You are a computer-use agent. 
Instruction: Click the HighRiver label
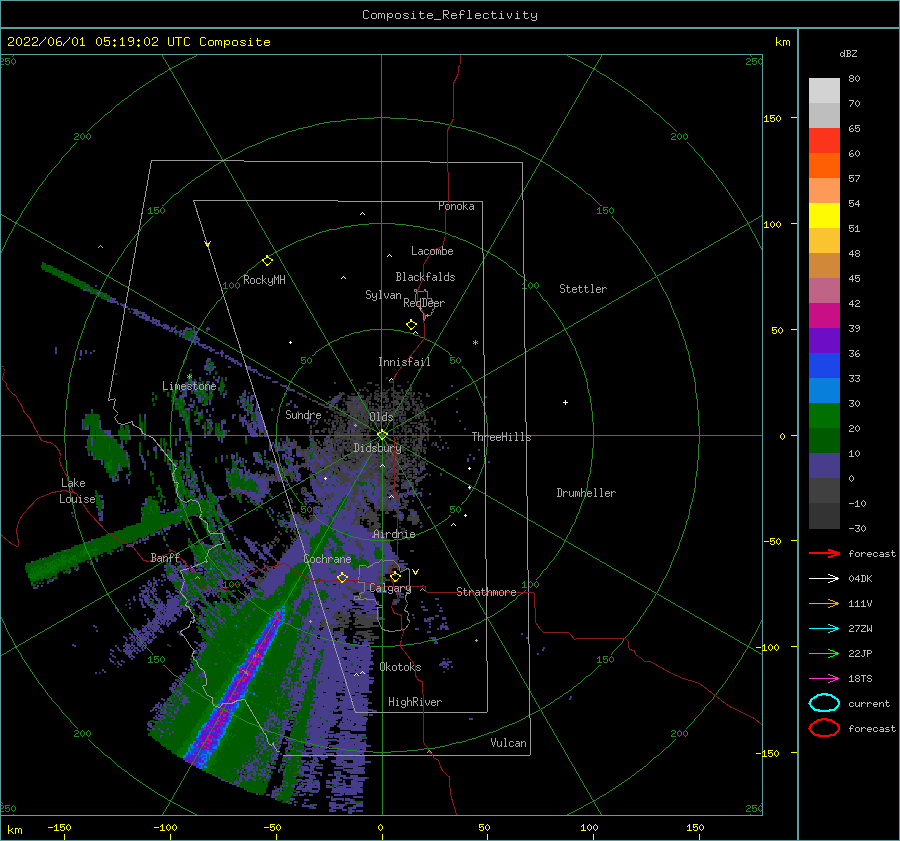tap(415, 702)
